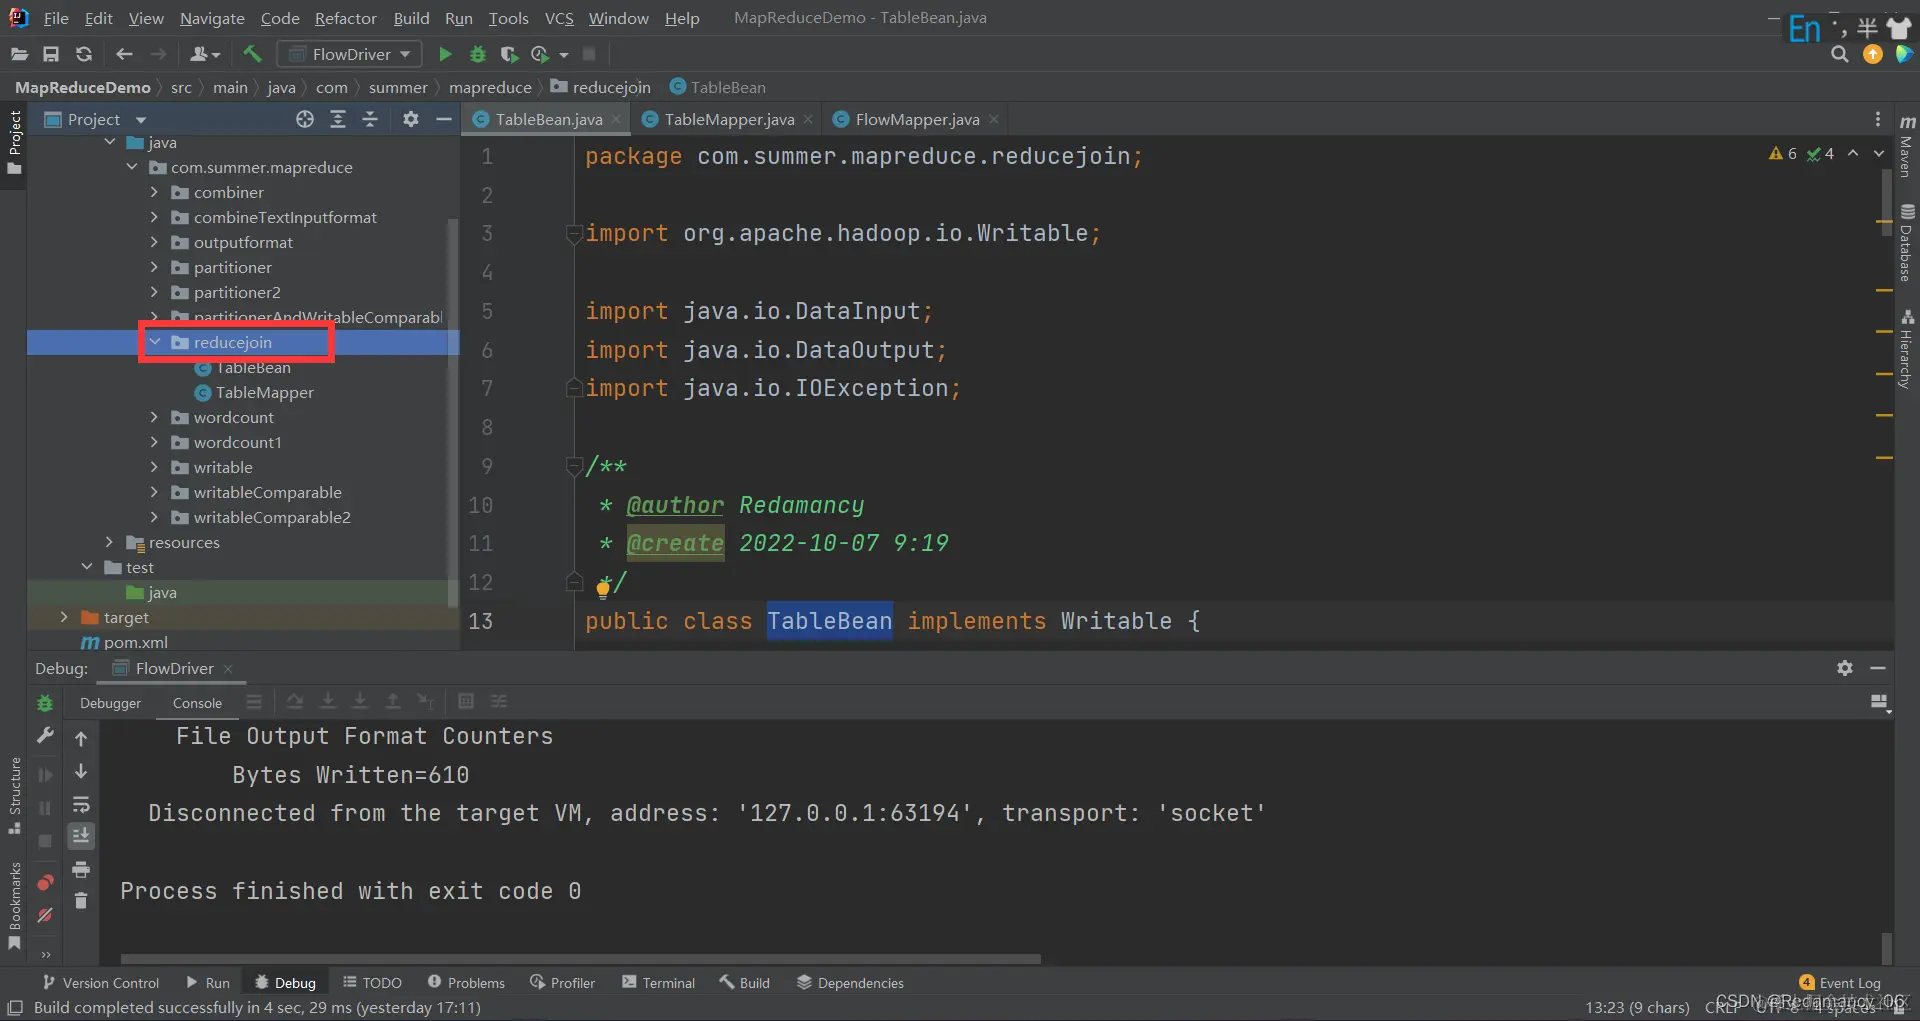Collapse the reducejoin package node
The image size is (1920, 1021).
pyautogui.click(x=154, y=342)
